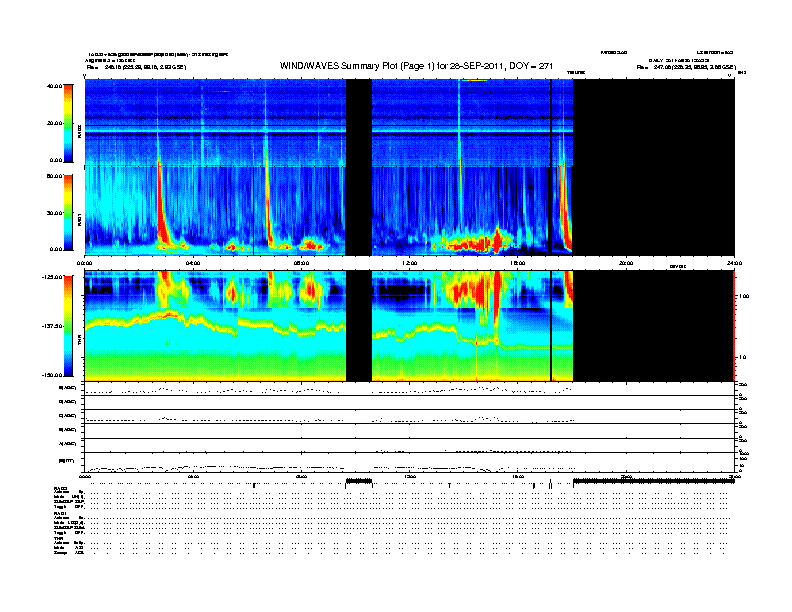
Task: Click the top line-plot panel below the TNR spectrogram
Action: (x=409, y=389)
